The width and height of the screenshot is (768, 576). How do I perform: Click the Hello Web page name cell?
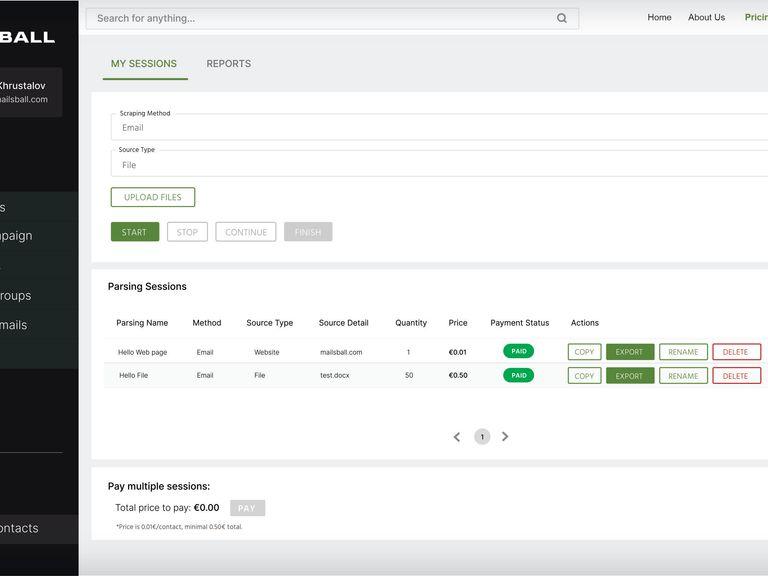(x=143, y=352)
